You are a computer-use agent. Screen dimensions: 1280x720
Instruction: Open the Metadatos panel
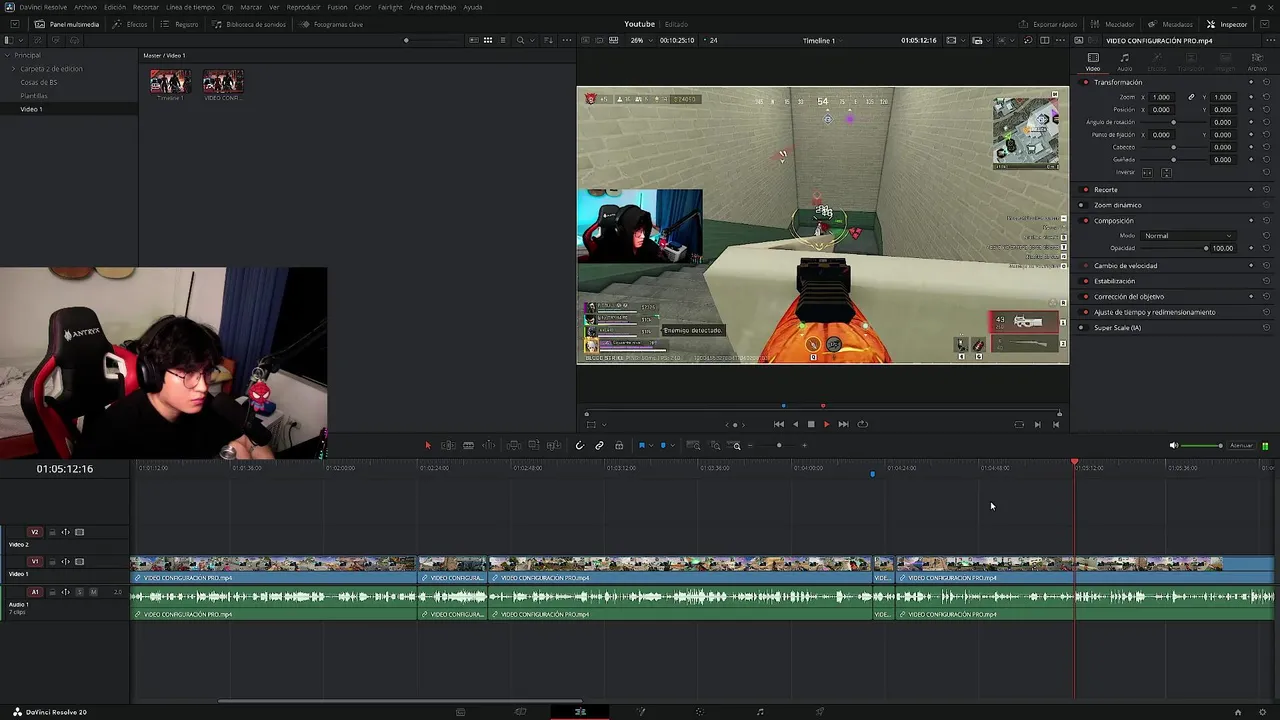[1170, 24]
